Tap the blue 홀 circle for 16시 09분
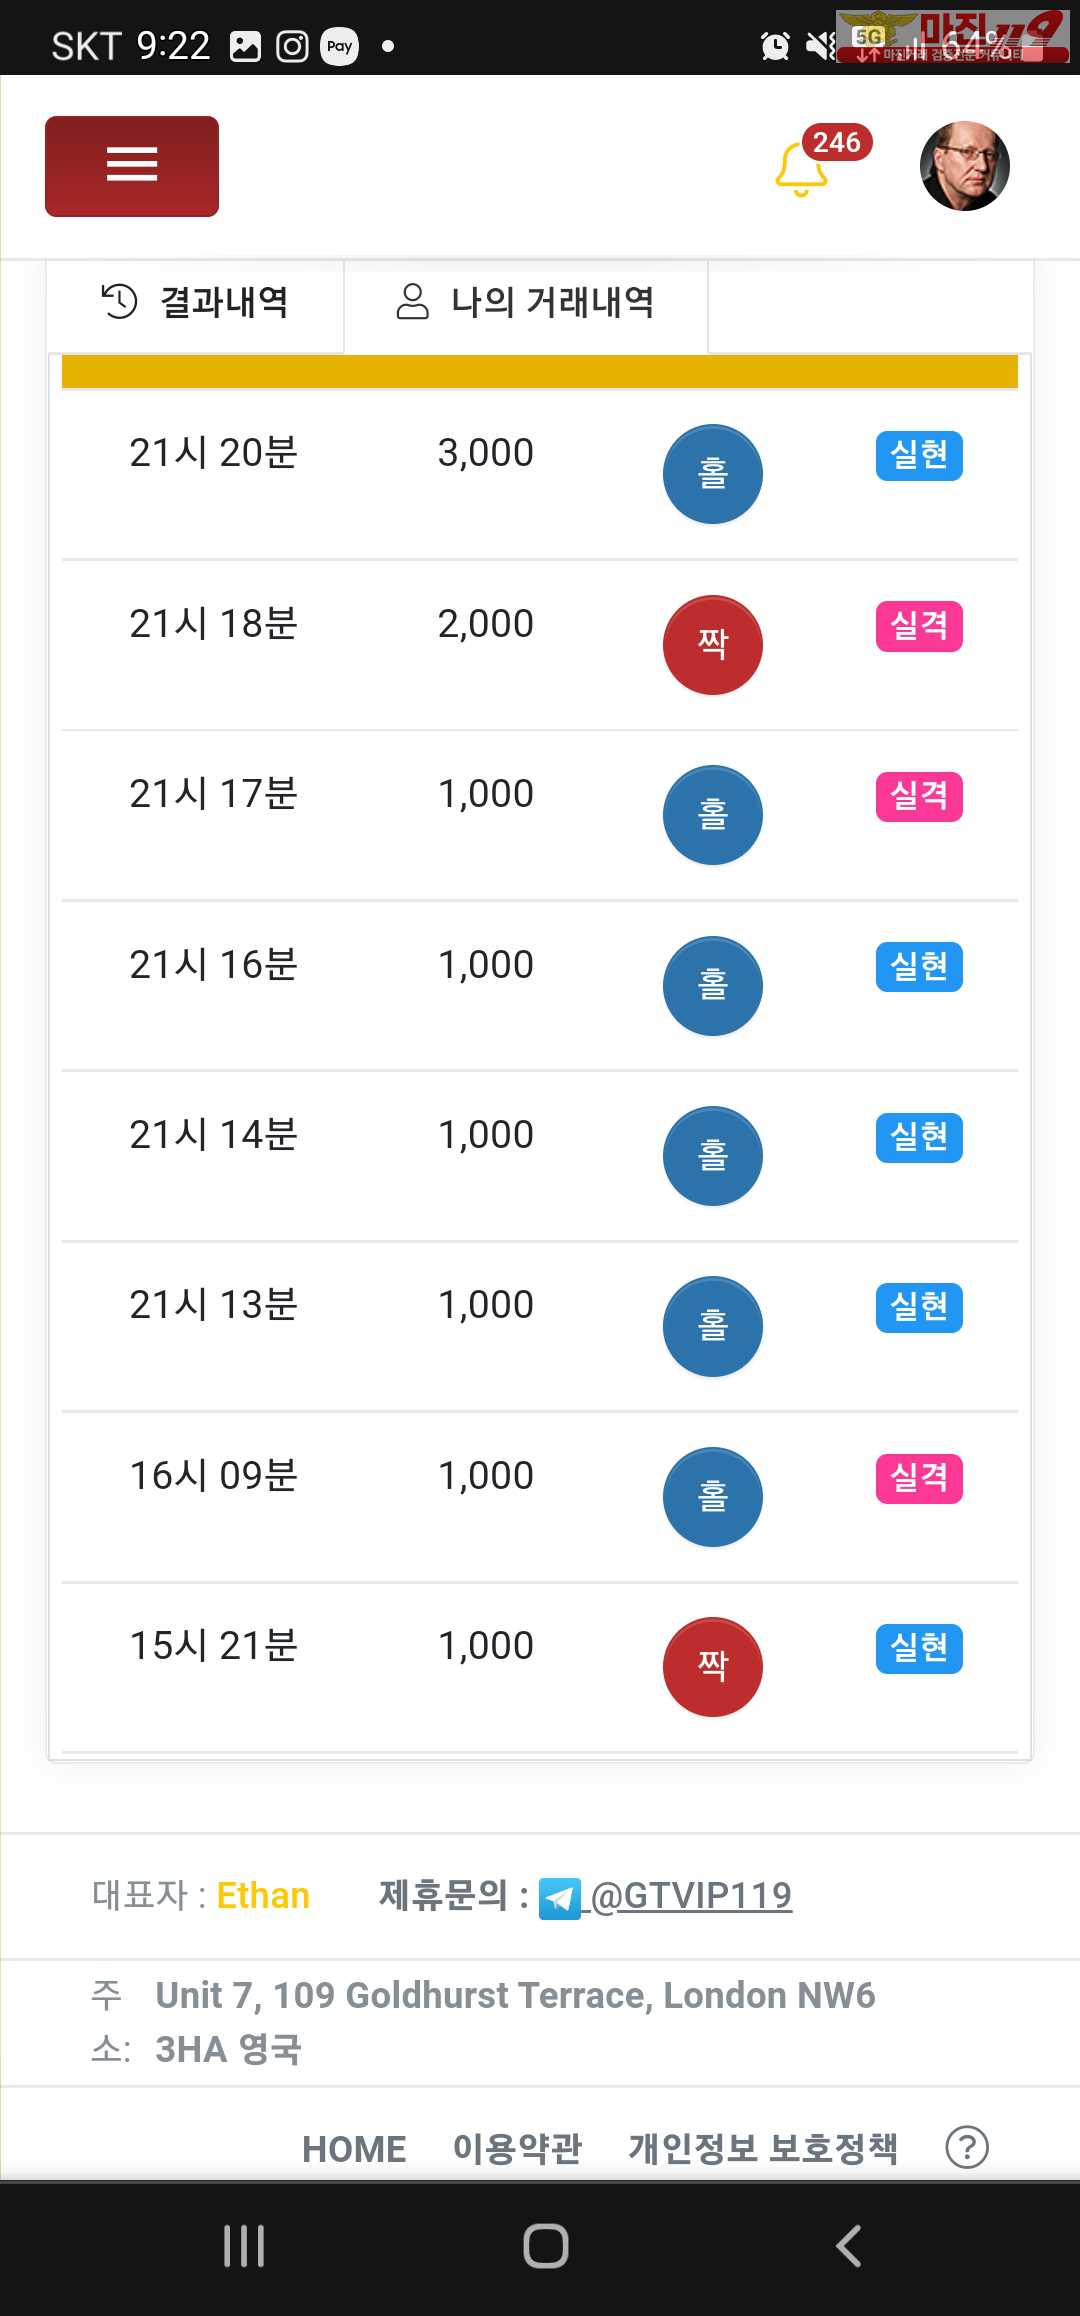This screenshot has width=1080, height=2316. pyautogui.click(x=712, y=1497)
